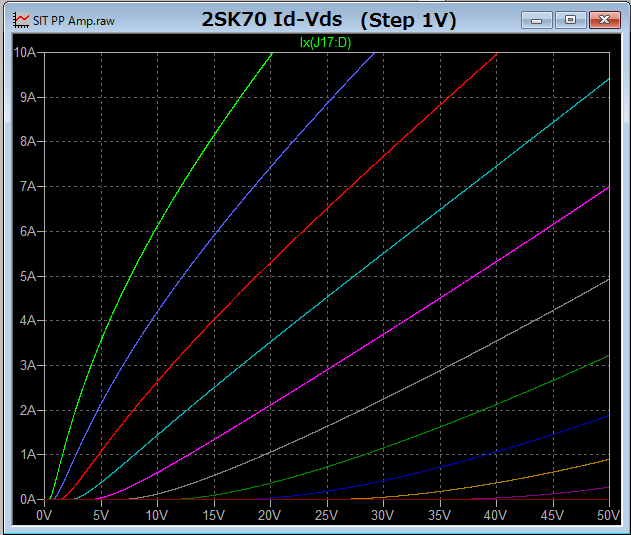631x535 pixels.
Task: Click the 5A vertical axis label
Action: click(x=28, y=277)
